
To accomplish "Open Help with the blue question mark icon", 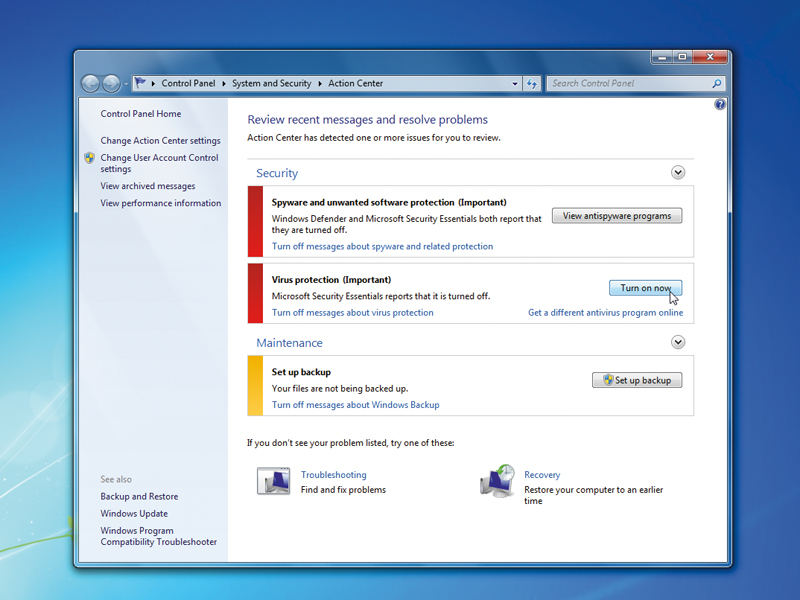I will pos(719,105).
